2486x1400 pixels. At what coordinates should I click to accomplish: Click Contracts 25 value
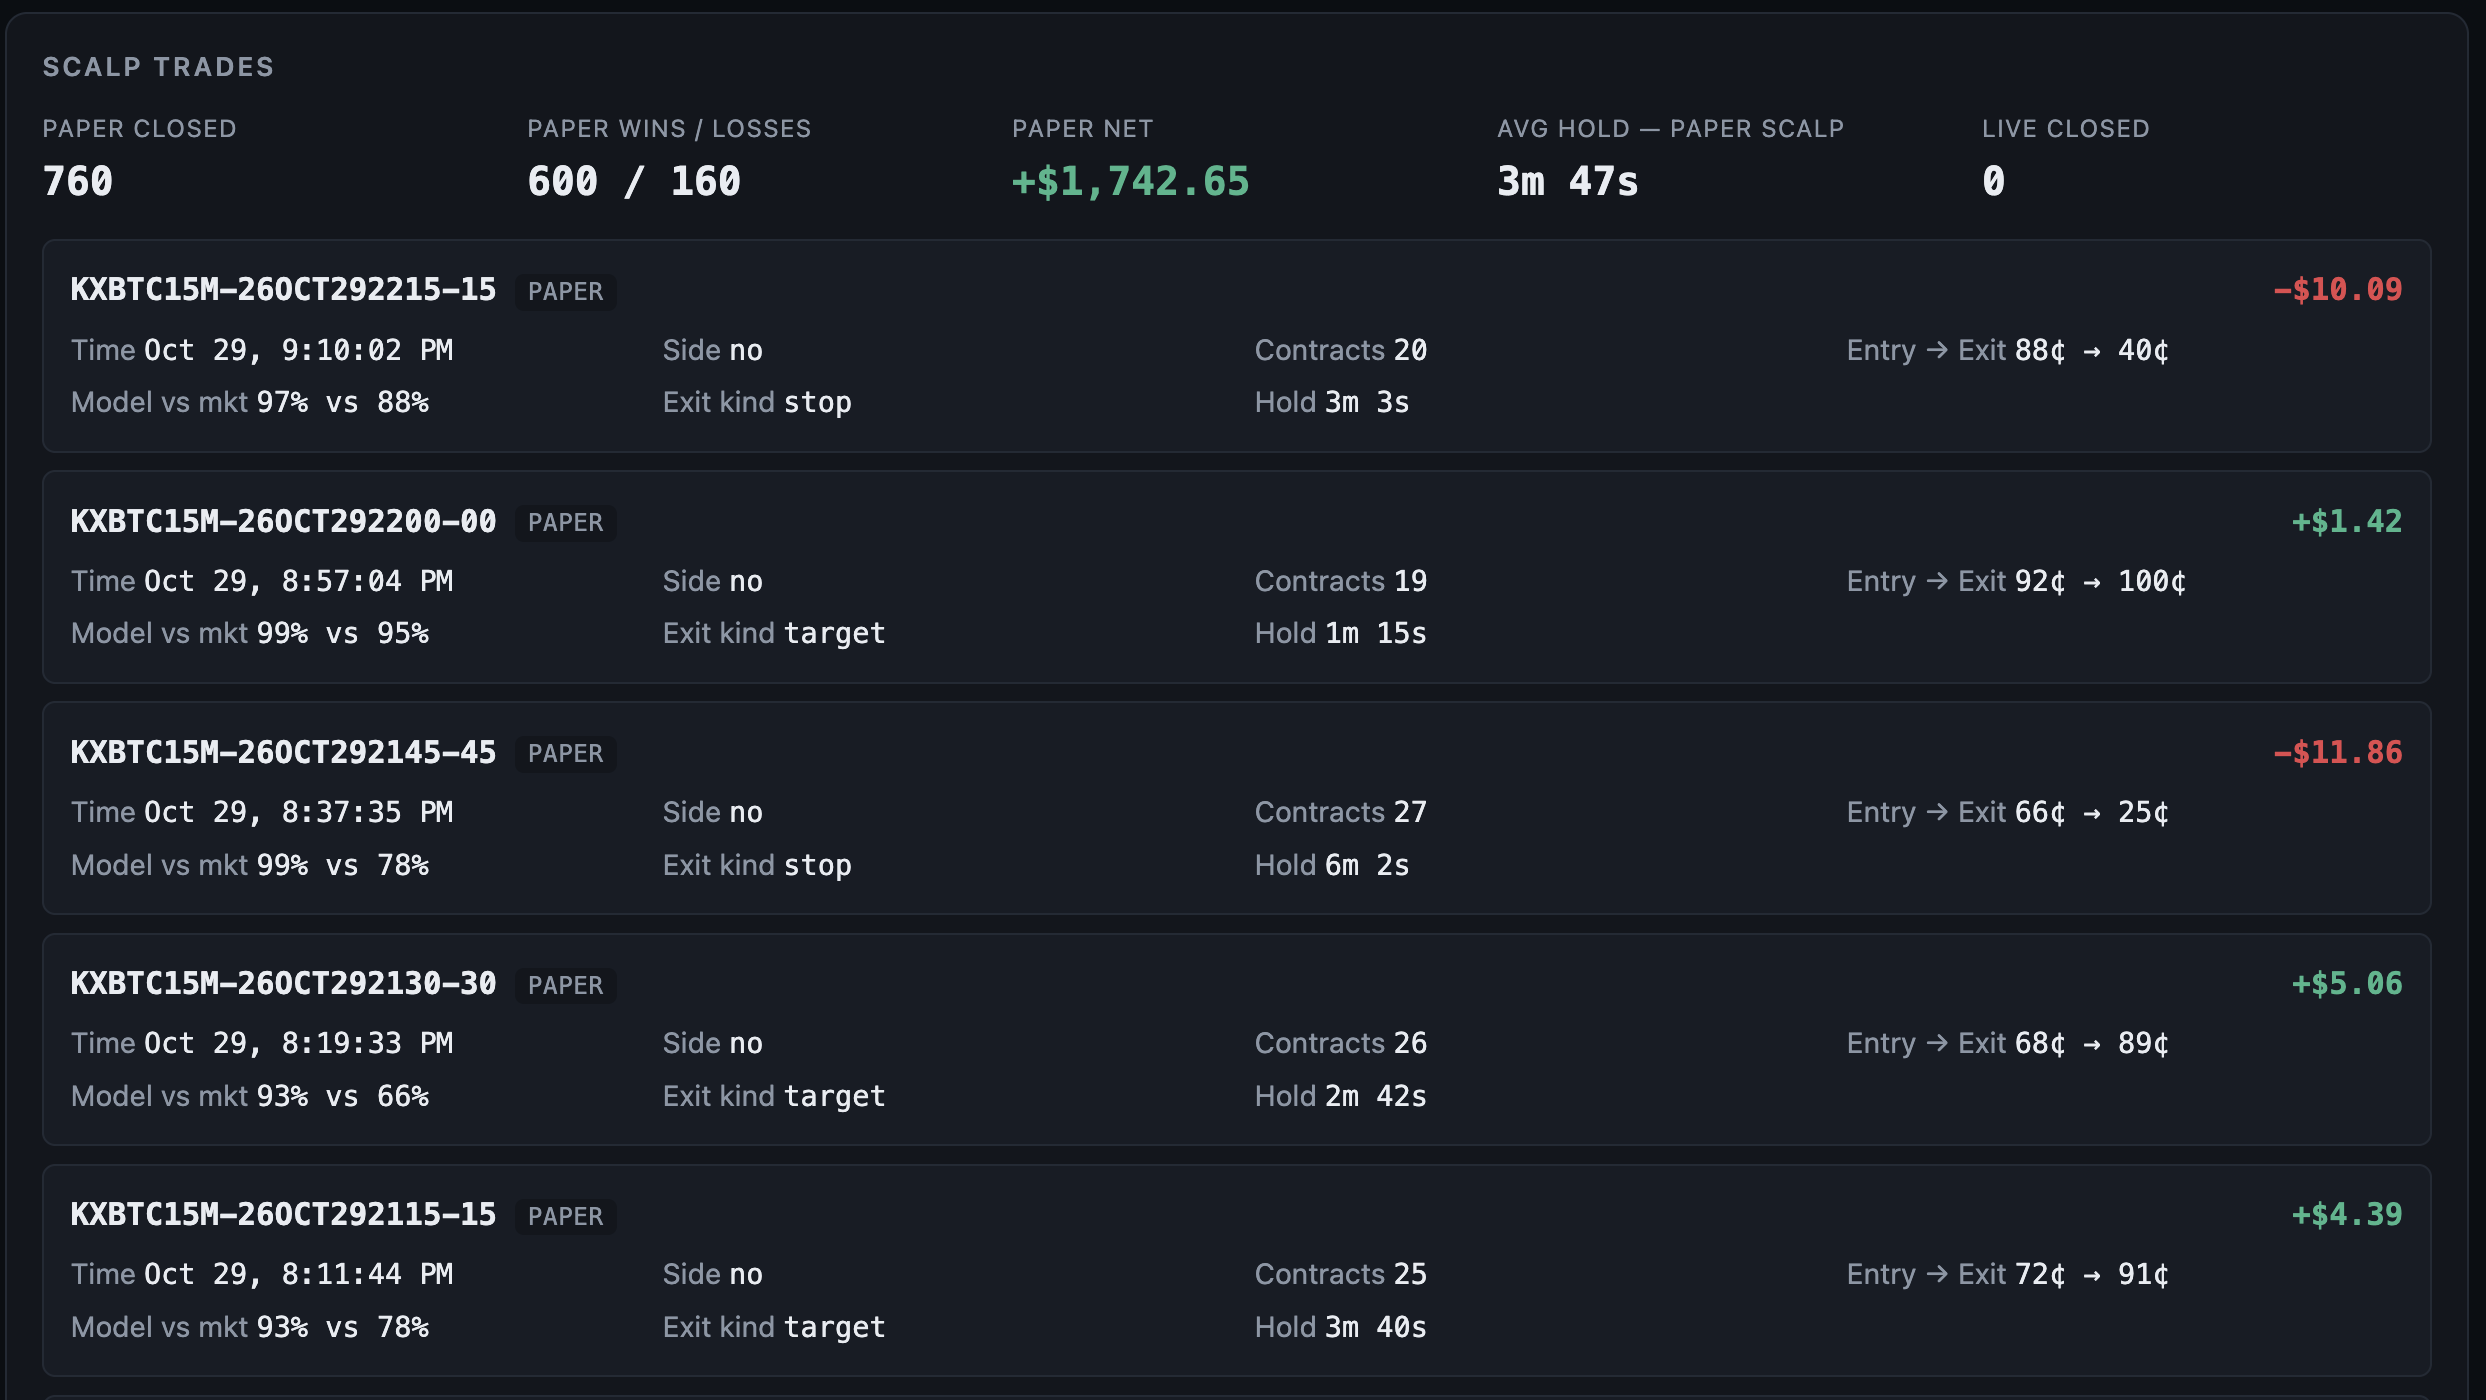pos(1410,1274)
